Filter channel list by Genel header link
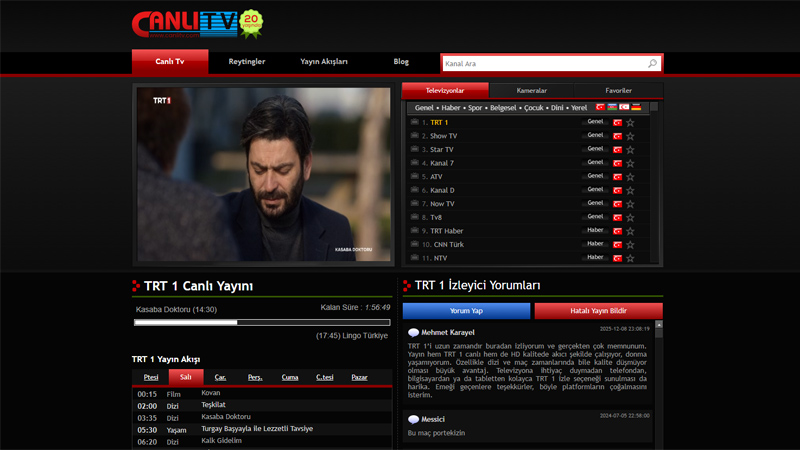The image size is (800, 450). pyautogui.click(x=424, y=108)
